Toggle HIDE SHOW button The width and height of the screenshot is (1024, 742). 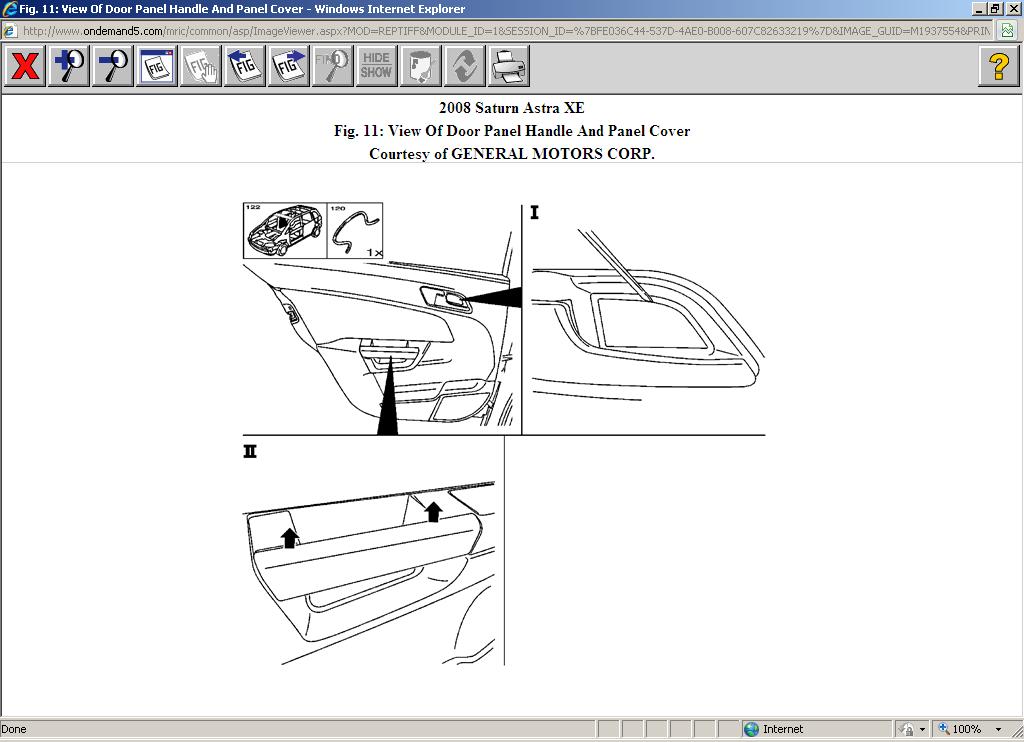coord(376,66)
